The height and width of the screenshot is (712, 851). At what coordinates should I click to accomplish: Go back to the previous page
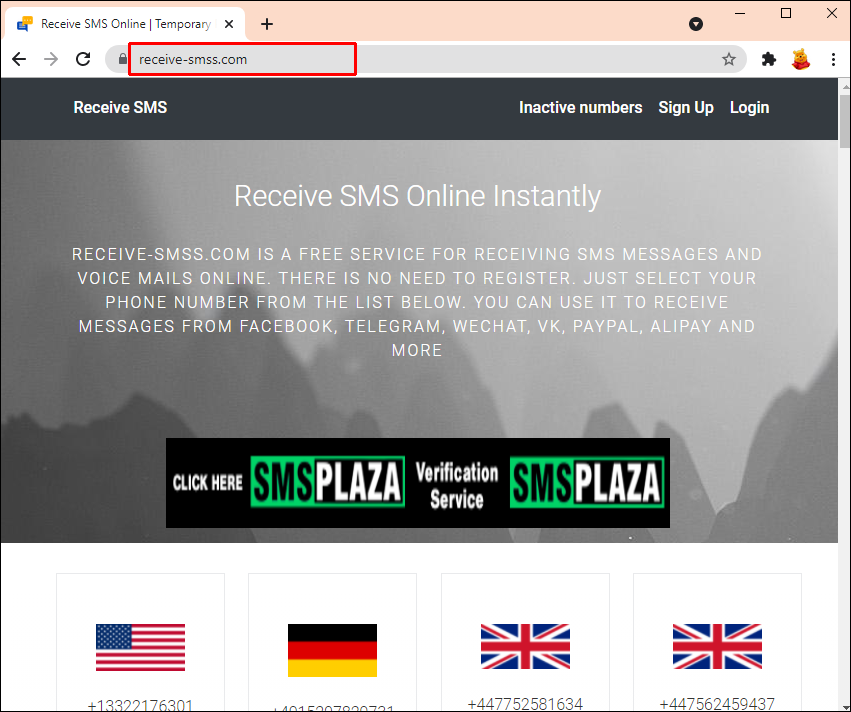coord(19,59)
